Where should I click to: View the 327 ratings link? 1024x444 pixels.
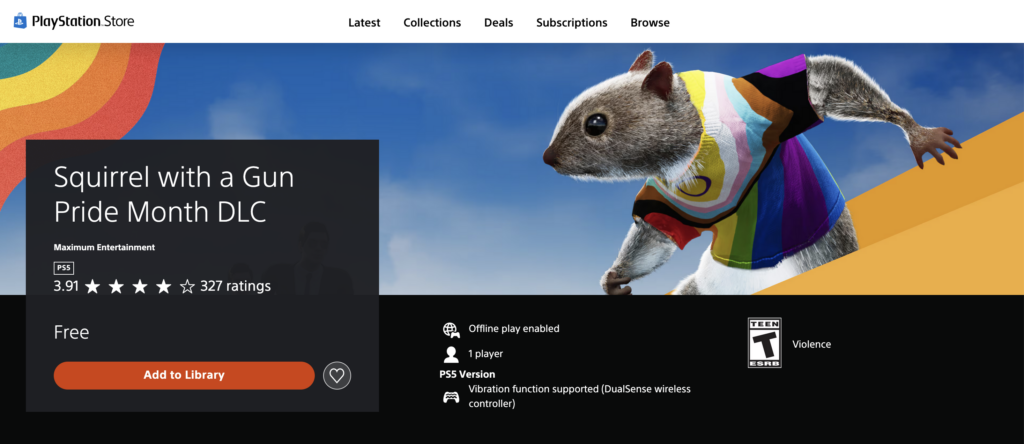(235, 286)
